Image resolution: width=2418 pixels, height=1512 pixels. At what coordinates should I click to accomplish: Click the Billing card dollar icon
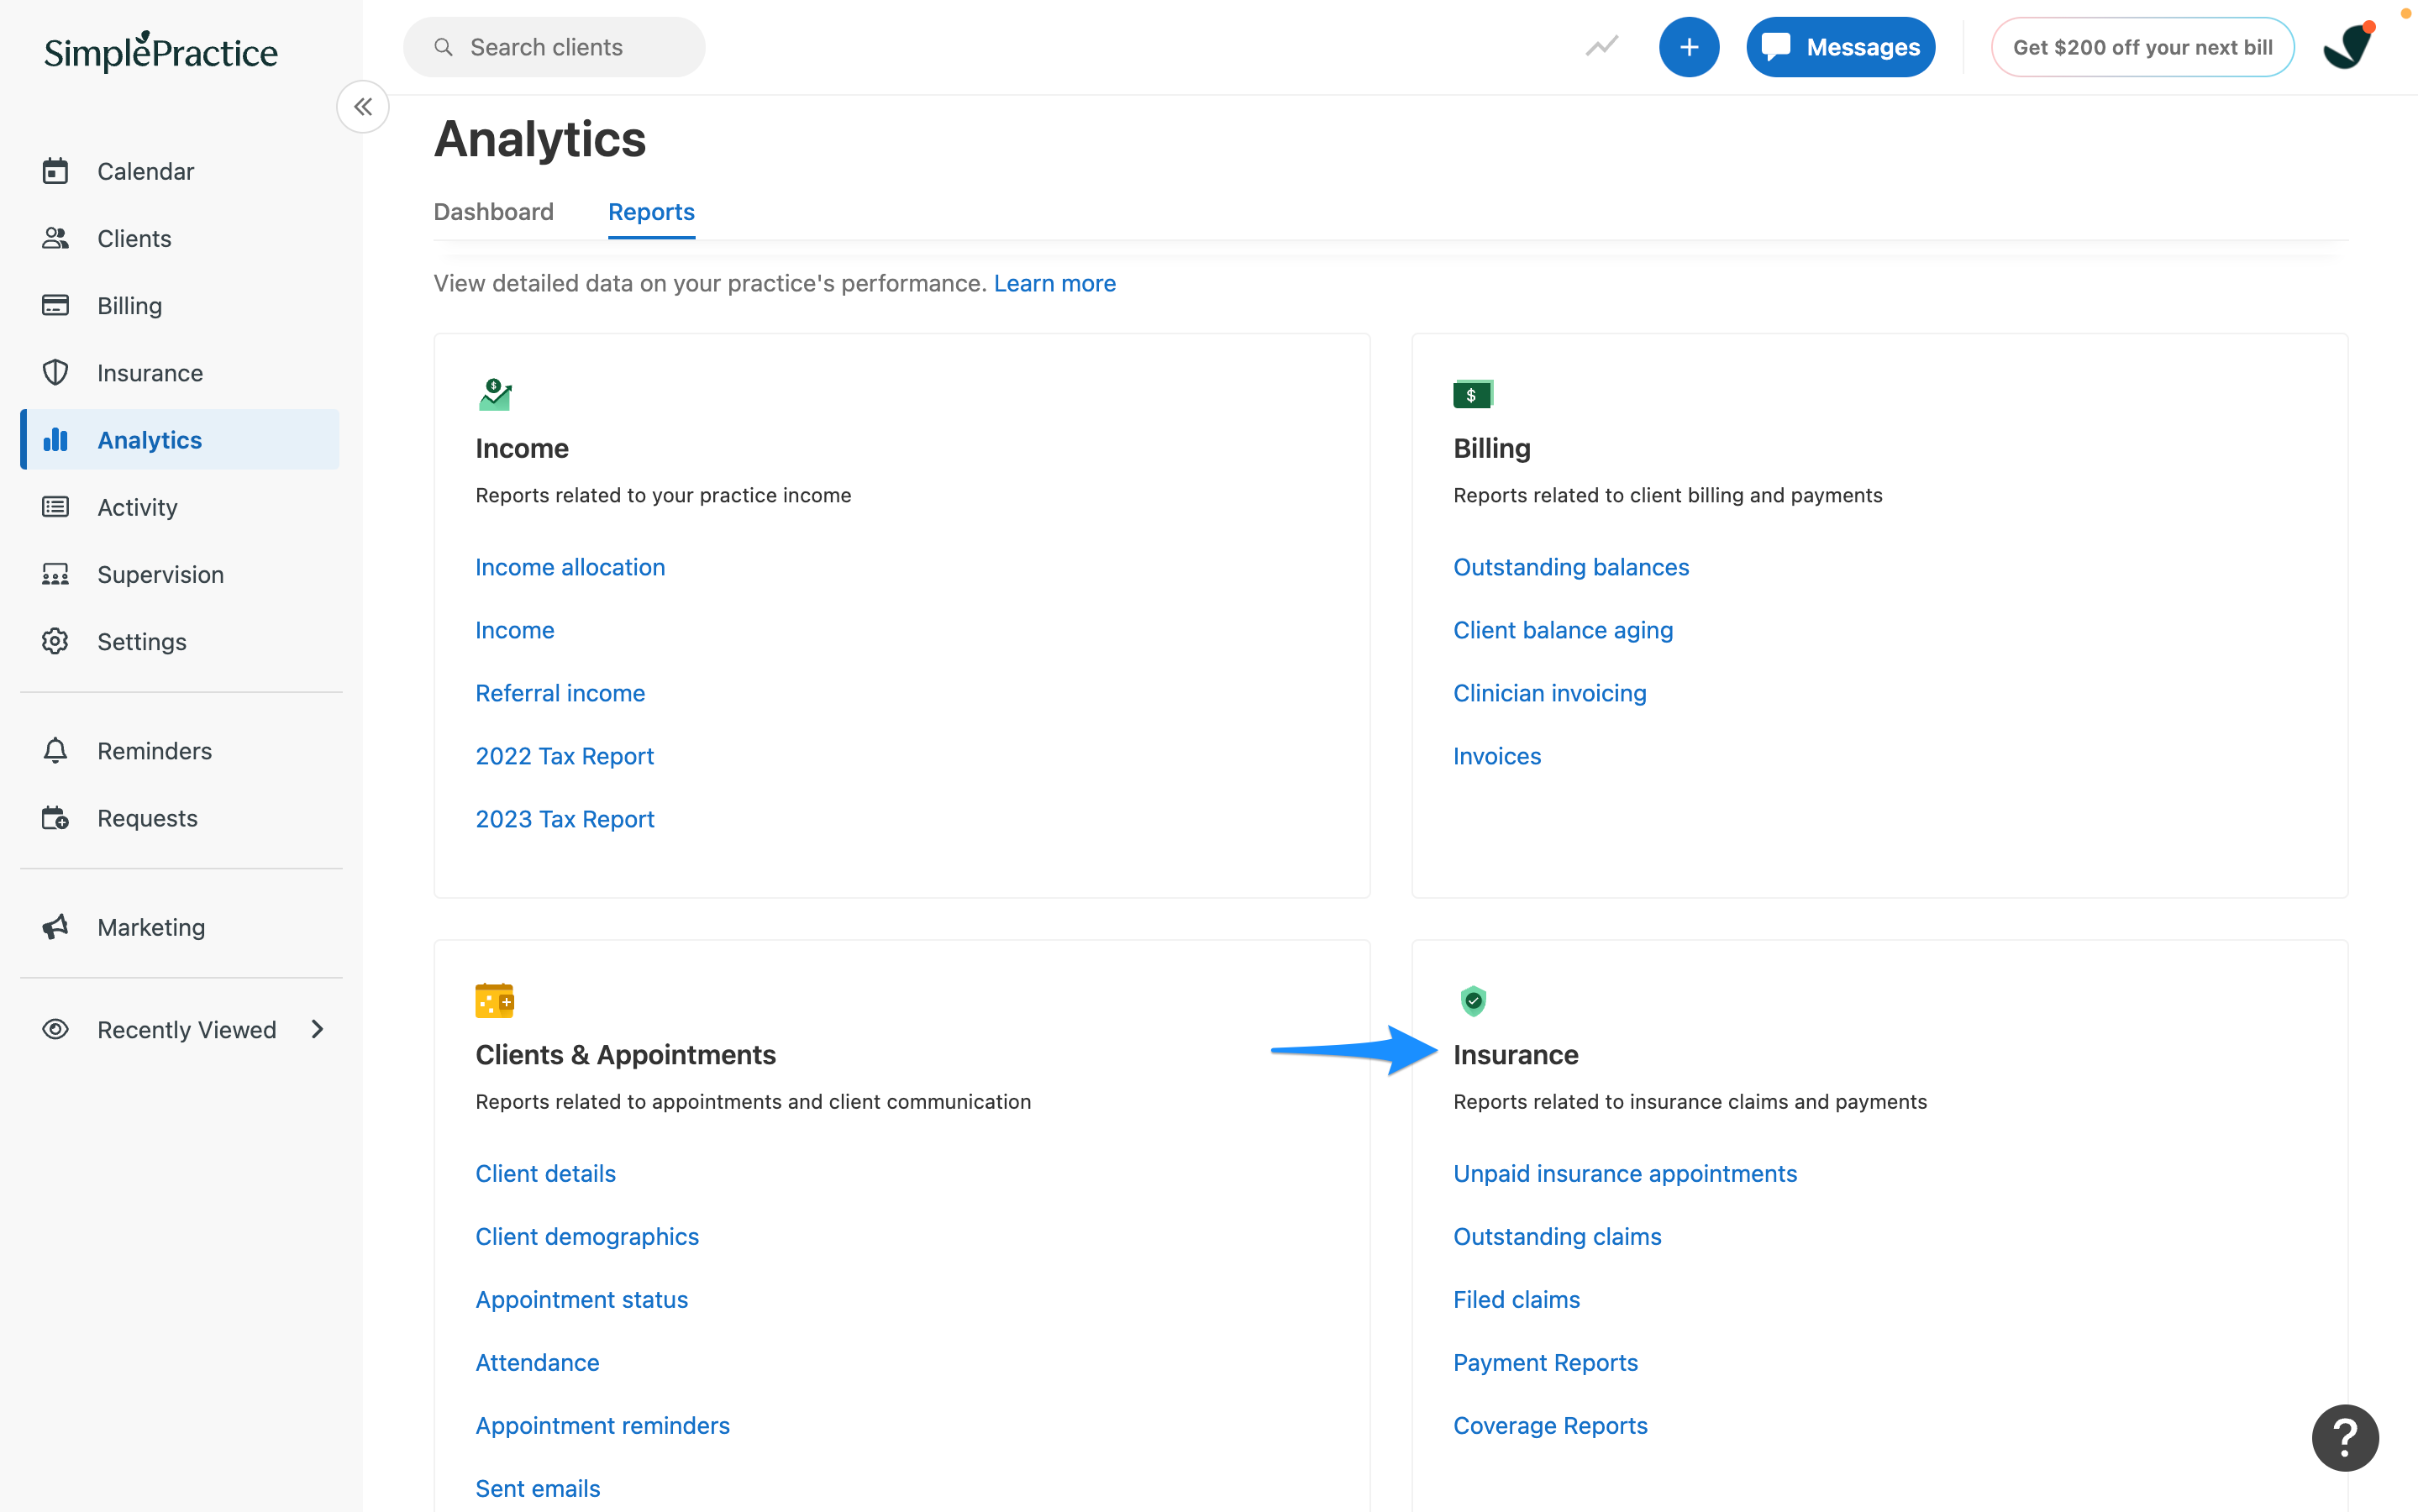point(1472,394)
